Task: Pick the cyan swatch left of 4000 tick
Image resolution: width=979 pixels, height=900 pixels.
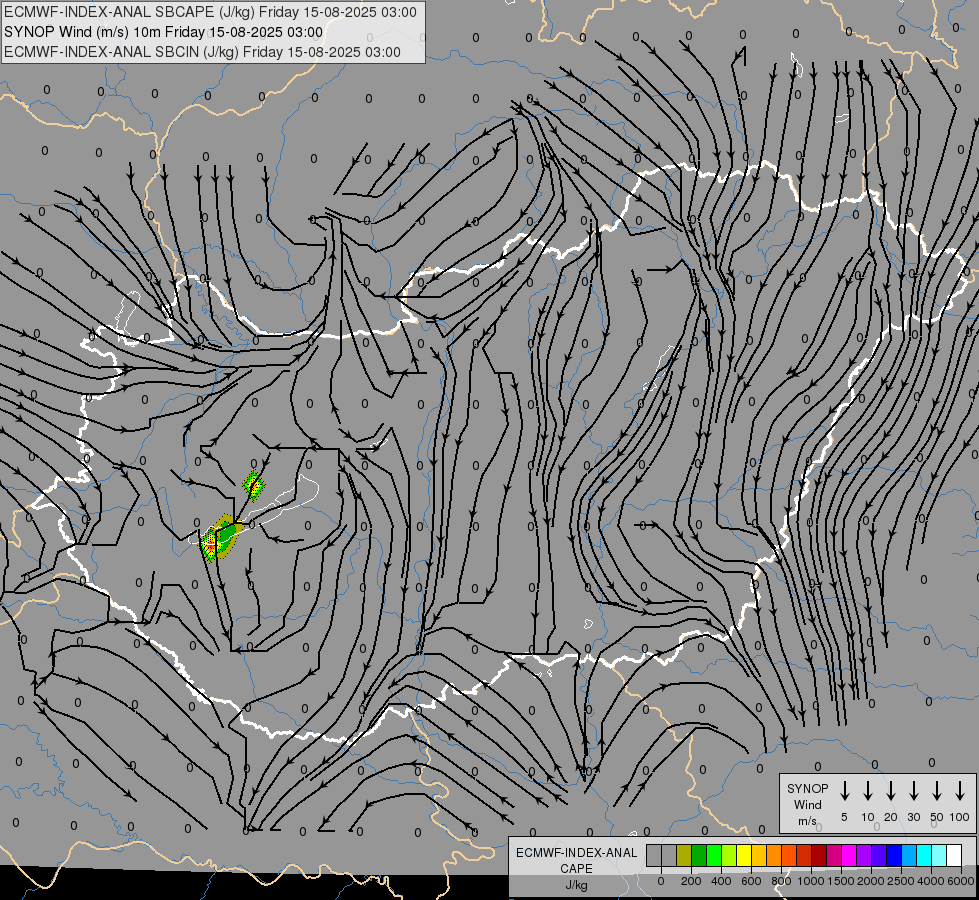Action: 923,856
